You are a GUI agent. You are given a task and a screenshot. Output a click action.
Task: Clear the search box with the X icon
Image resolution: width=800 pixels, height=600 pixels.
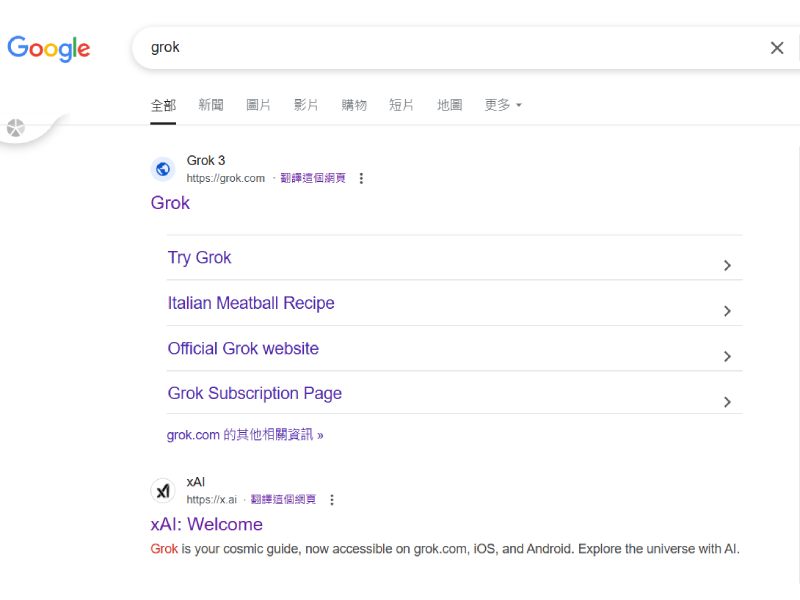click(777, 48)
